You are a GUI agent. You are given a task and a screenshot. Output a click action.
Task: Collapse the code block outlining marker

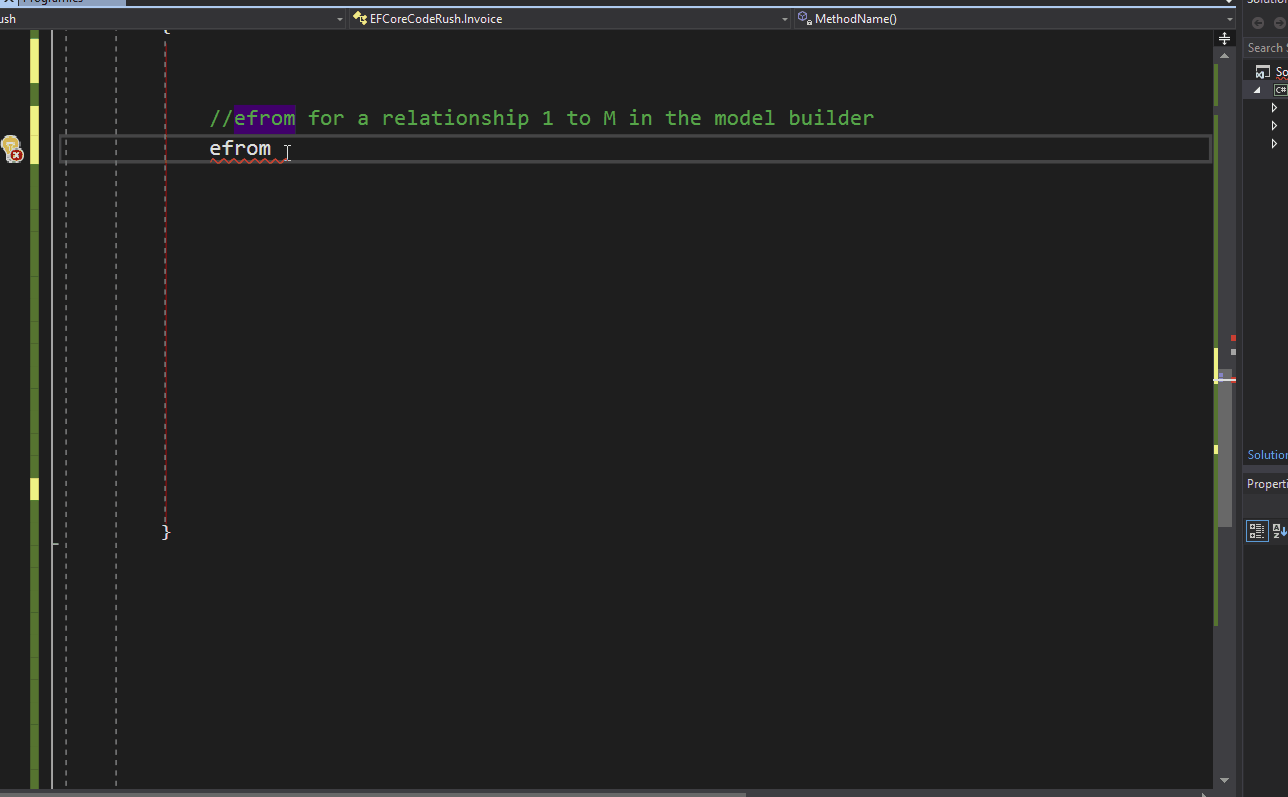[x=55, y=543]
